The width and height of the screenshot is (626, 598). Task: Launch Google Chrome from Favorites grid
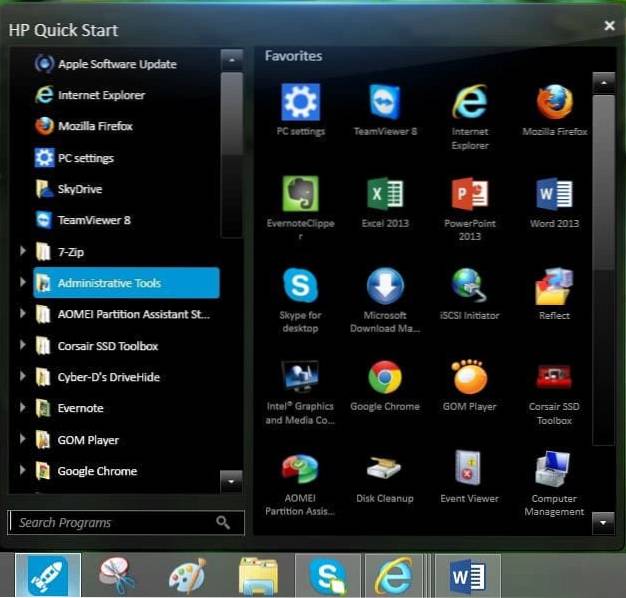tap(385, 377)
